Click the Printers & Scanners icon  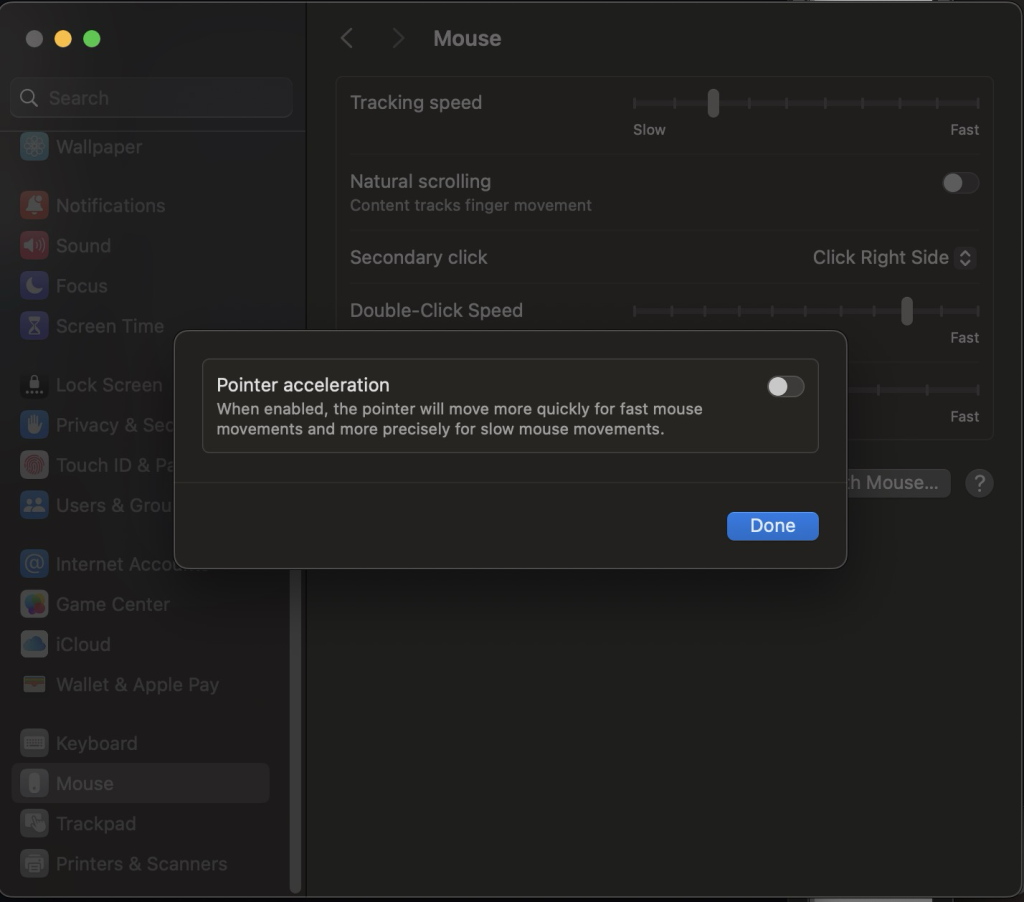tap(34, 863)
